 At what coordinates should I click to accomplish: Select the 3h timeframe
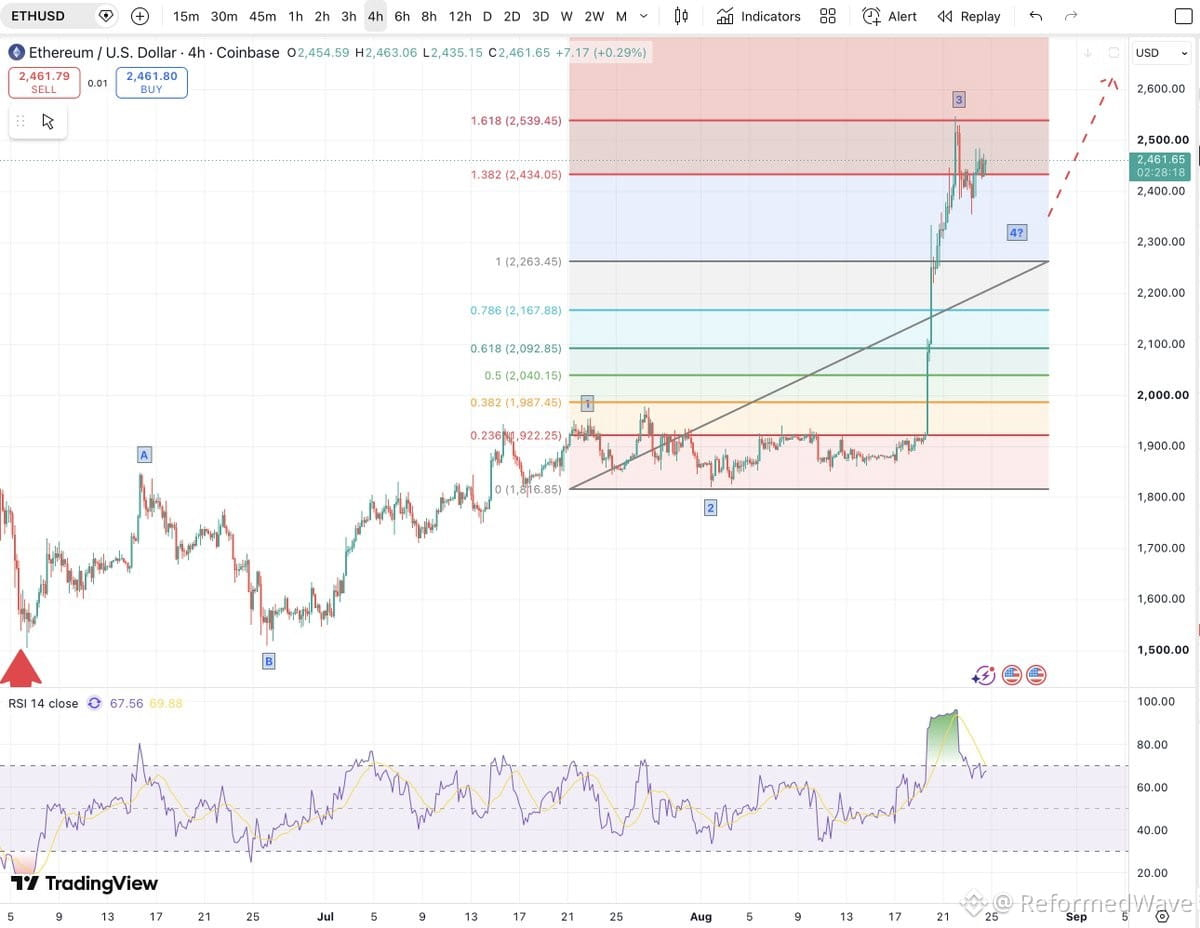coord(348,16)
